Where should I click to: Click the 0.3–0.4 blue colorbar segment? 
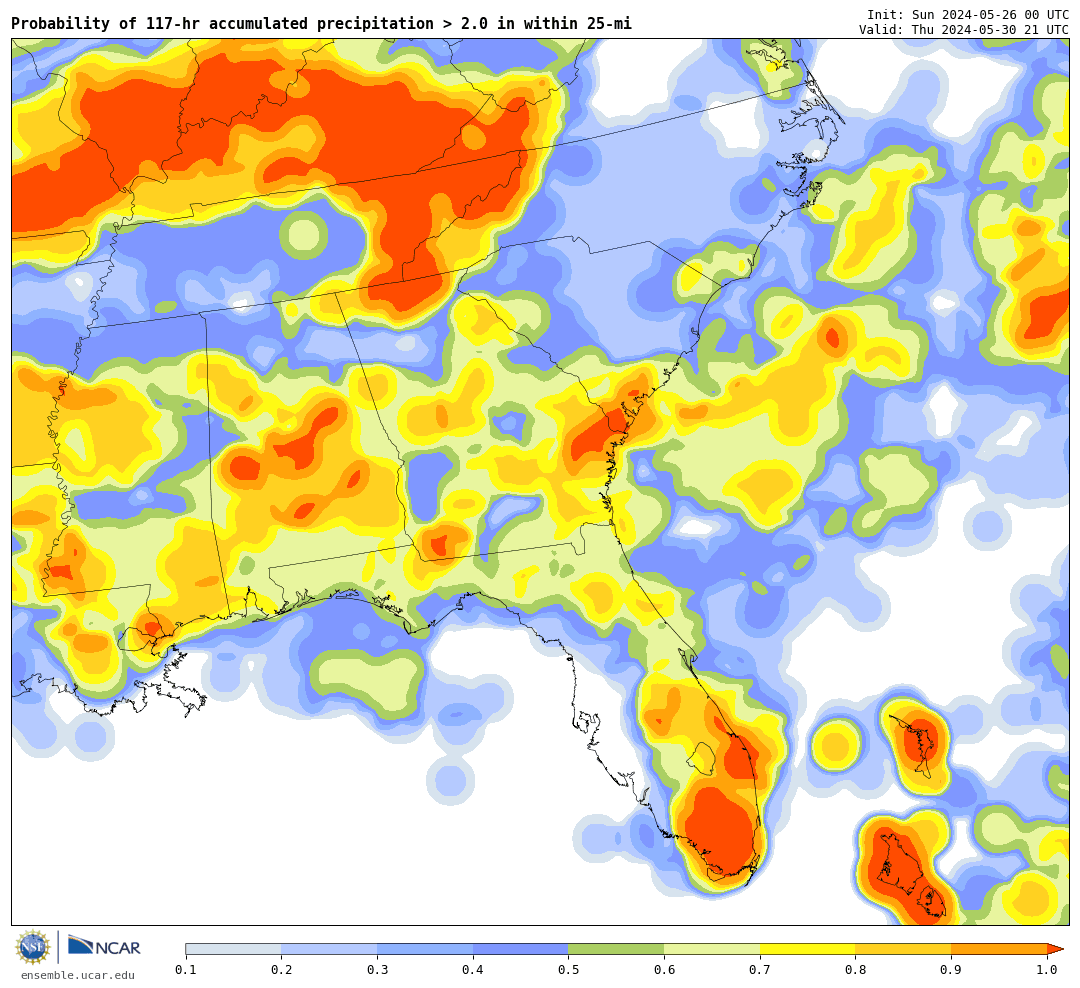(425, 949)
